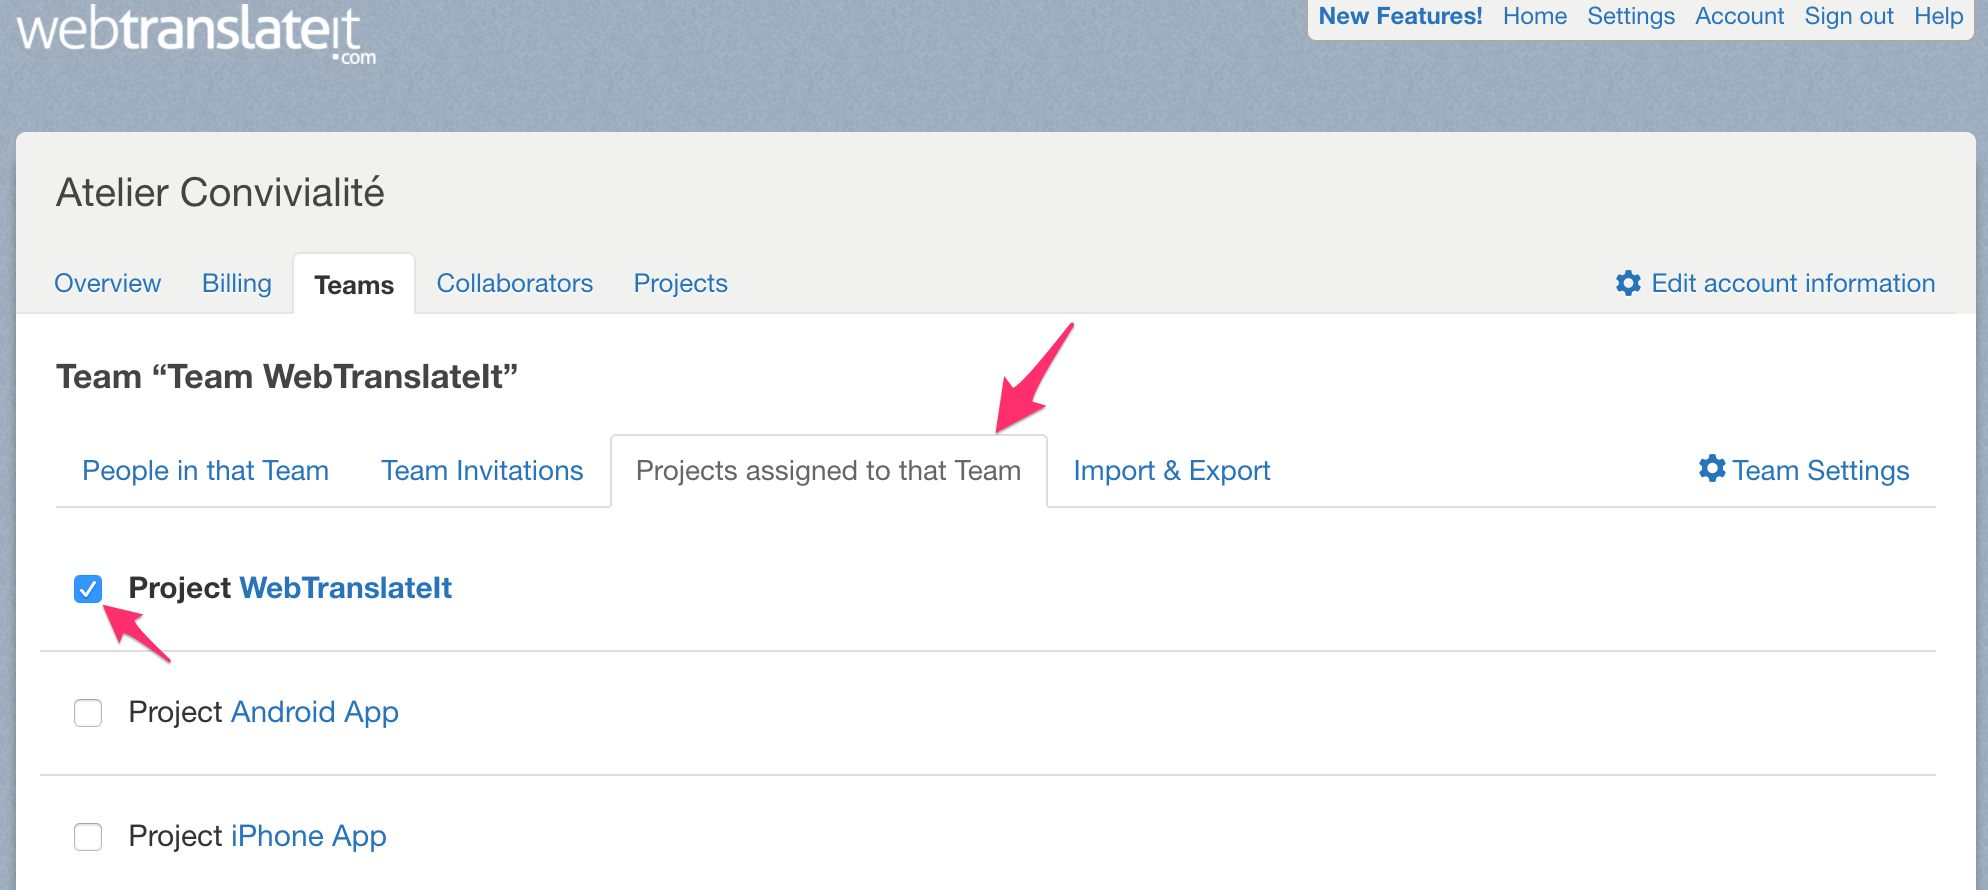This screenshot has height=890, width=1988.
Task: Open the Import & Export tab
Action: click(x=1171, y=470)
